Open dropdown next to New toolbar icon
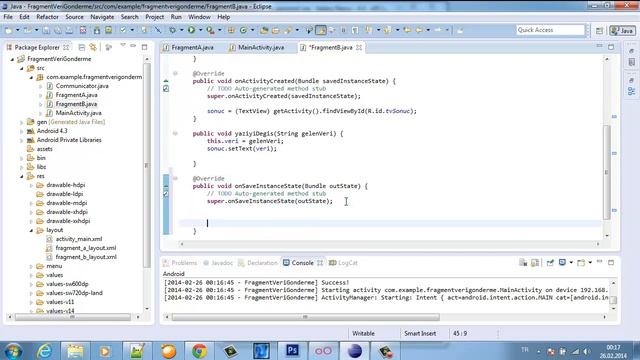This screenshot has width=640, height=360. (18, 30)
